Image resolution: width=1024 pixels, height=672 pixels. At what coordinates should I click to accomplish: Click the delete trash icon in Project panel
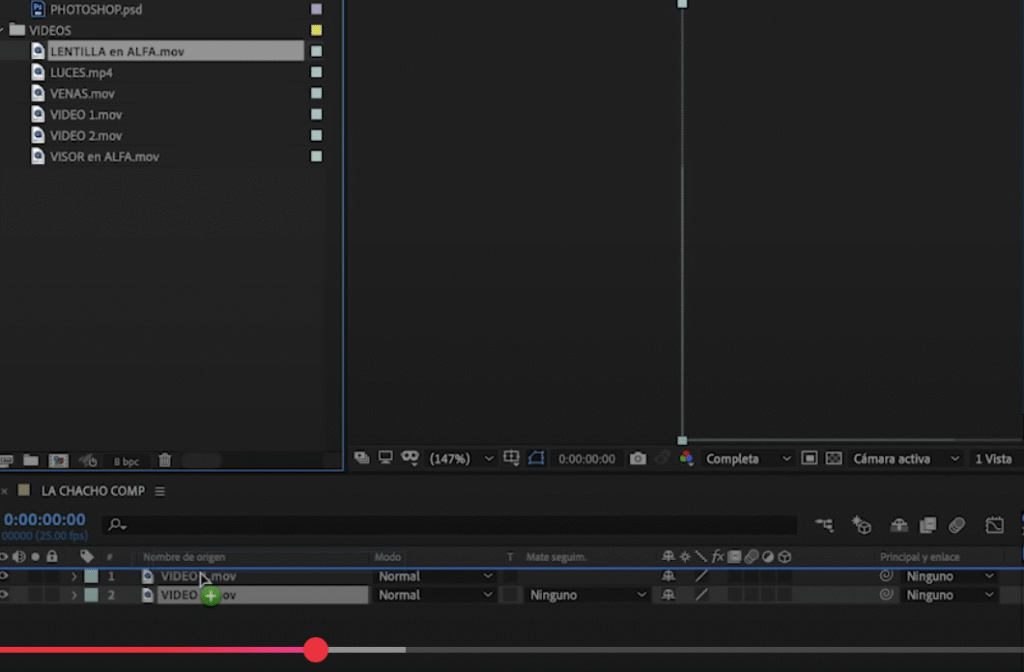point(165,461)
